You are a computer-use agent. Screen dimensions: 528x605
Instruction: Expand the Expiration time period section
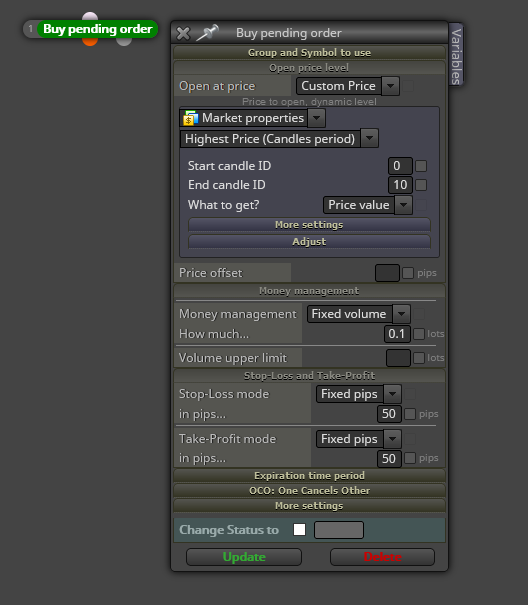click(x=310, y=475)
